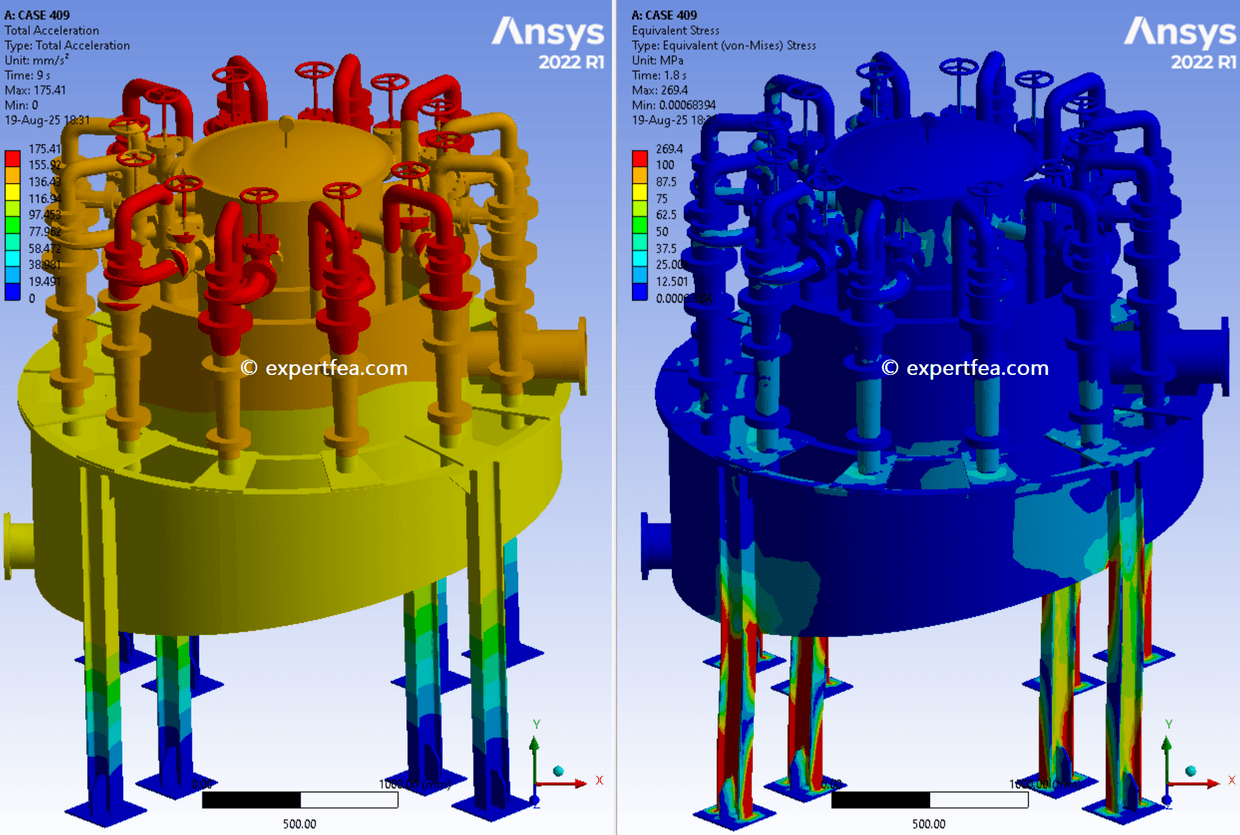This screenshot has width=1240, height=835.
Task: Select the blue Z axis sphere on the right triad
Action: coord(1166,800)
